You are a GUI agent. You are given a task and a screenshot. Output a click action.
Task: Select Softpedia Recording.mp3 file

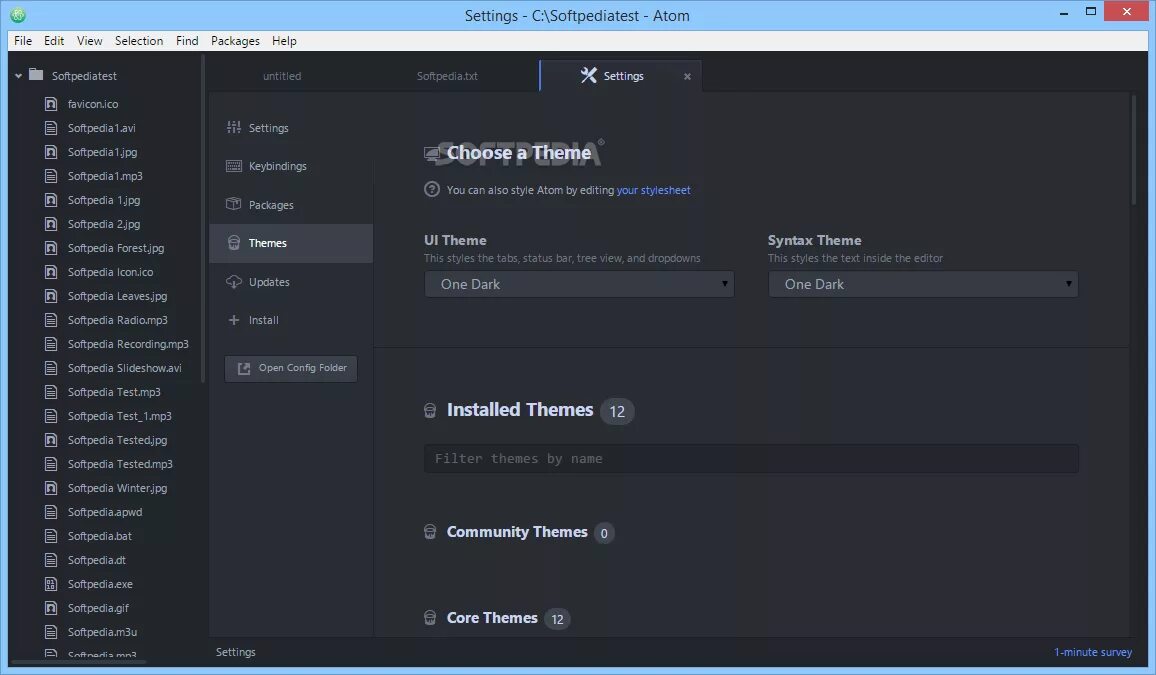(128, 344)
